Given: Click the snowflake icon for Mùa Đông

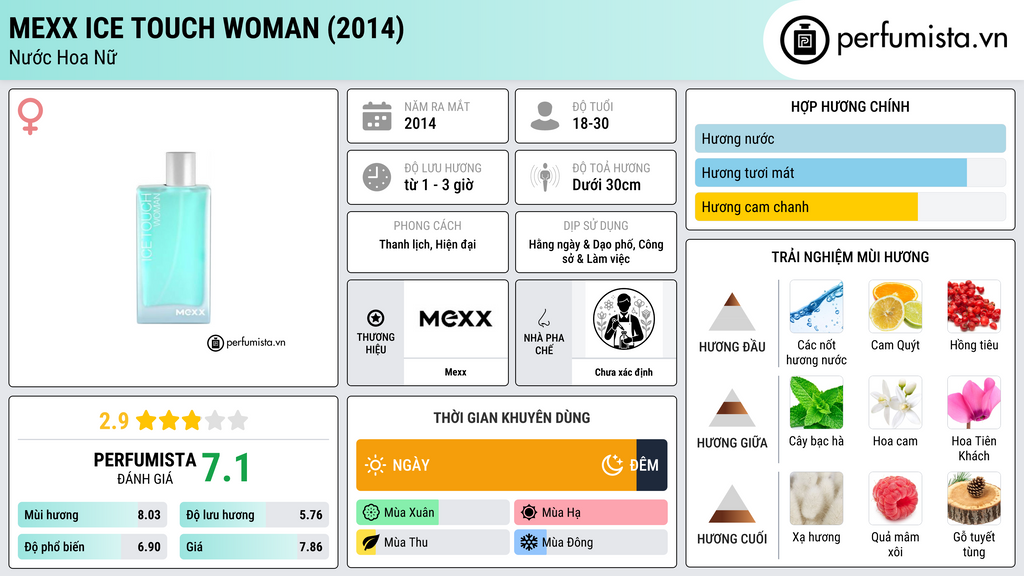Looking at the screenshot, I should [529, 542].
